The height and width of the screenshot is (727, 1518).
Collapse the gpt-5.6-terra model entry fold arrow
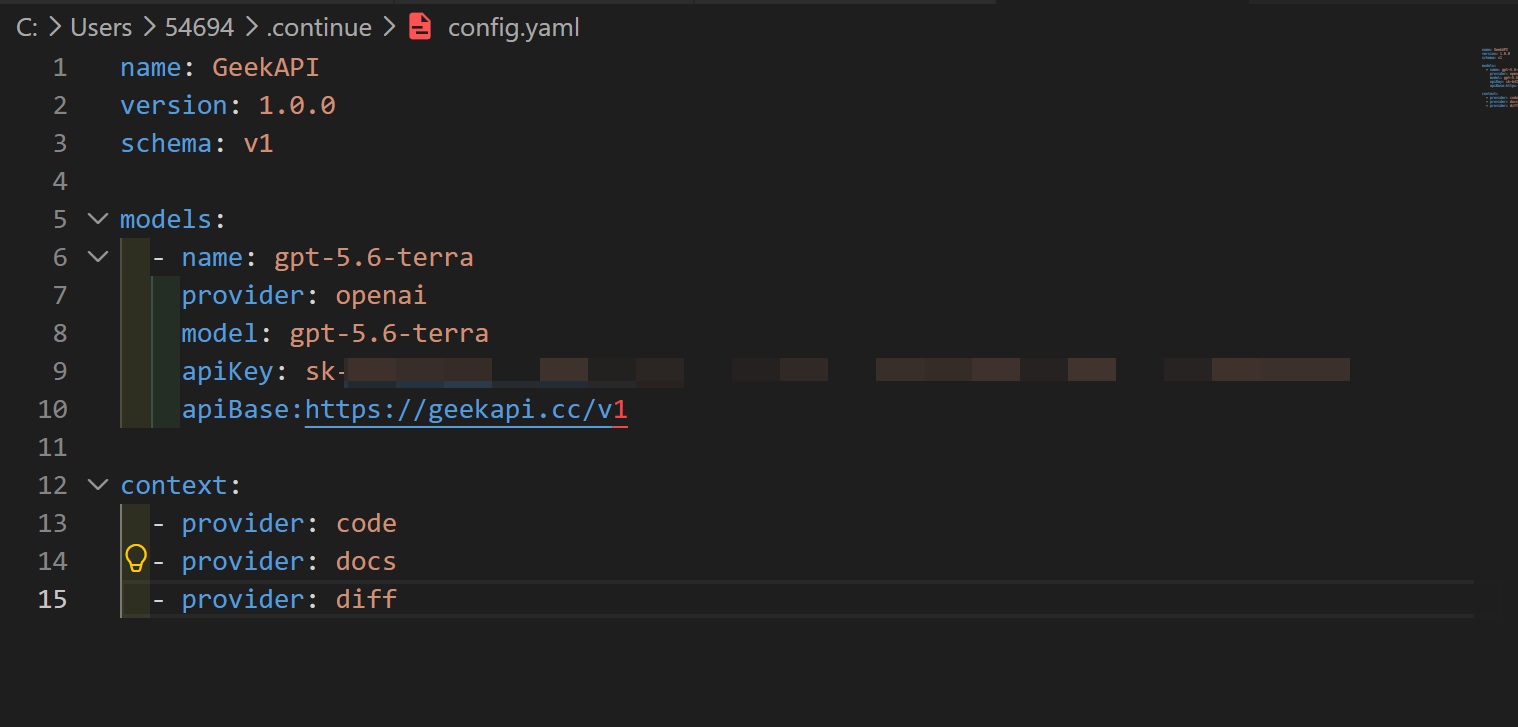pyautogui.click(x=97, y=257)
